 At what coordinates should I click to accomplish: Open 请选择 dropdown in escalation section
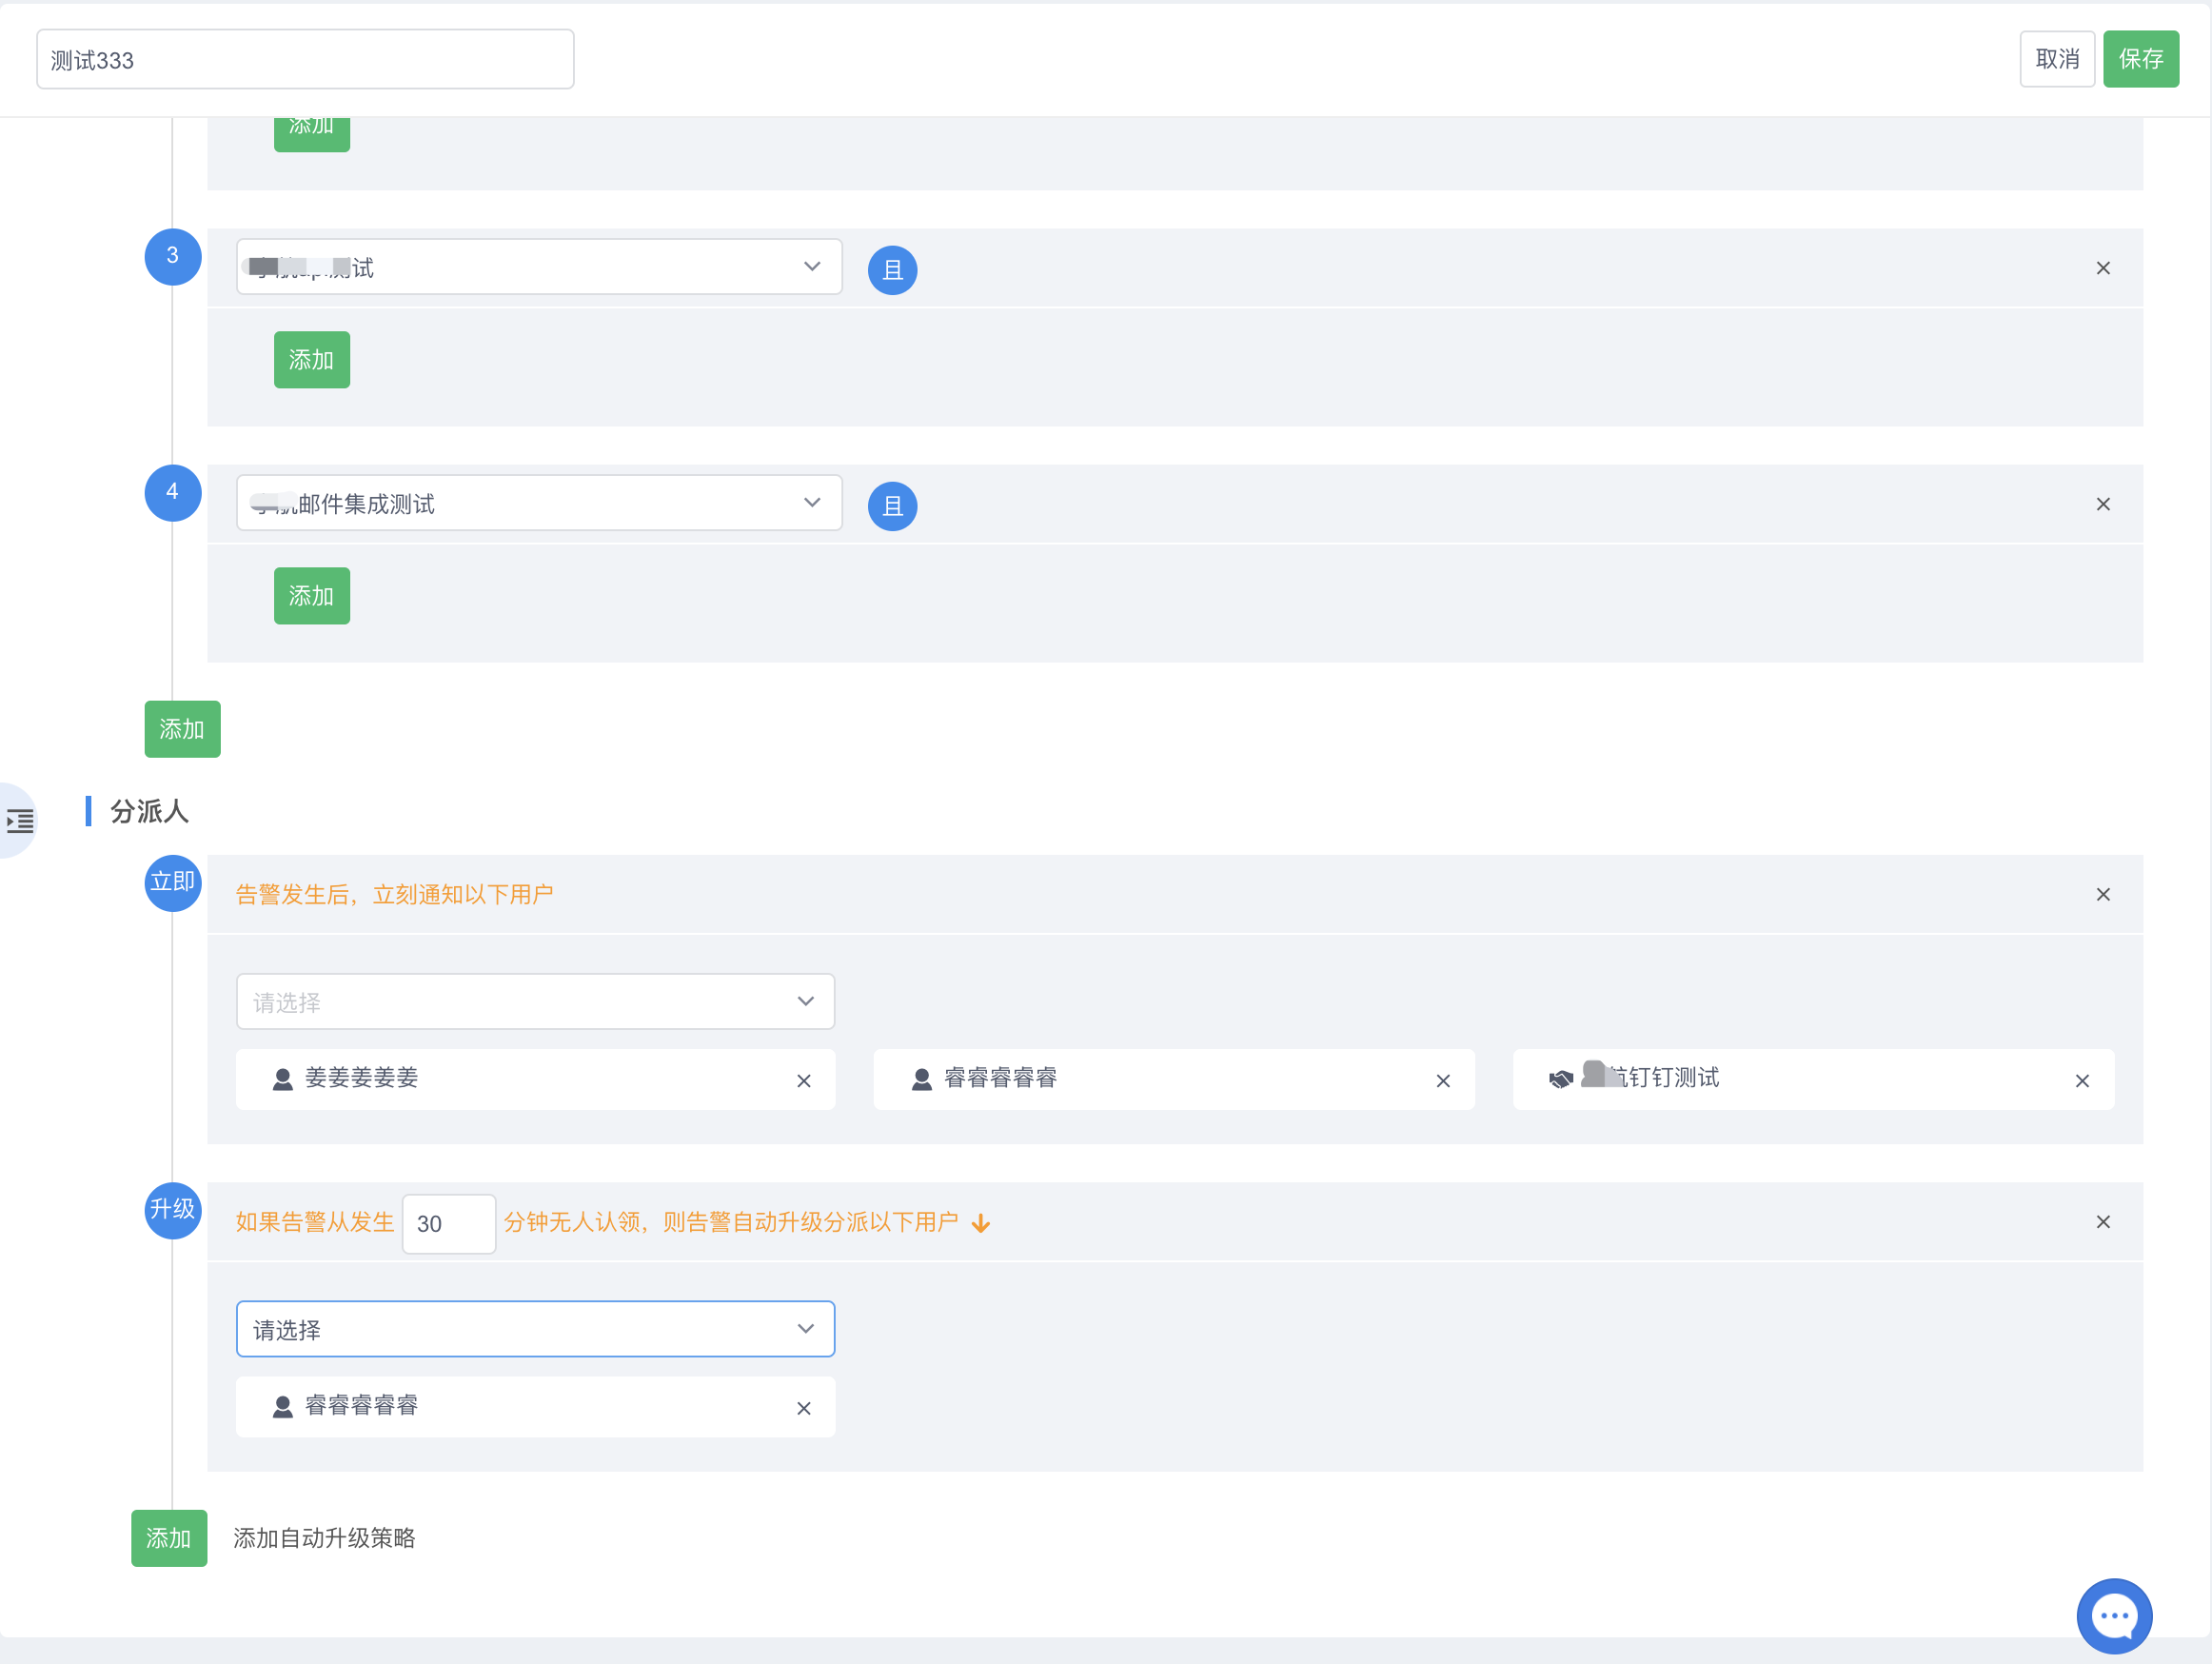tap(535, 1329)
